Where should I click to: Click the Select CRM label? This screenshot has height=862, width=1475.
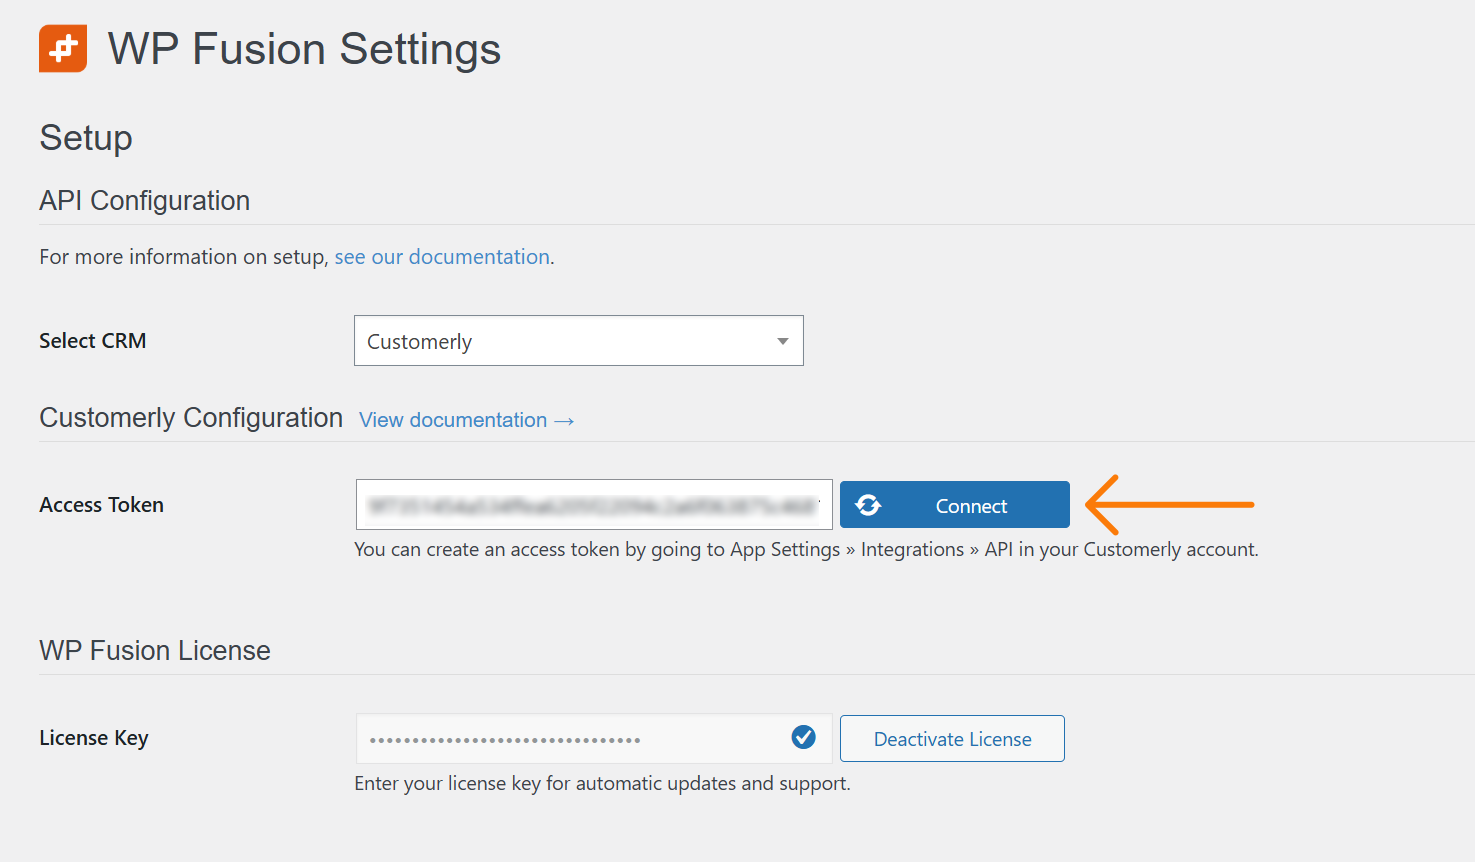tap(93, 341)
